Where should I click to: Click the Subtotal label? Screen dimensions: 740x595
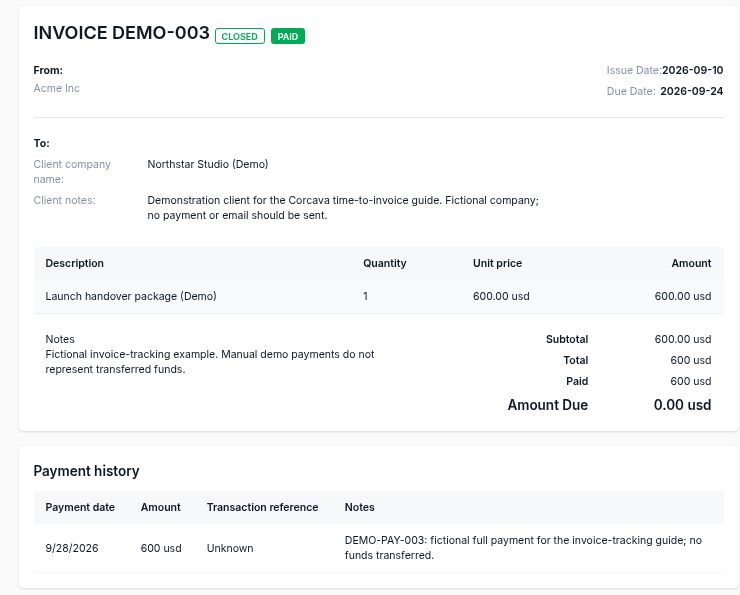pos(567,339)
